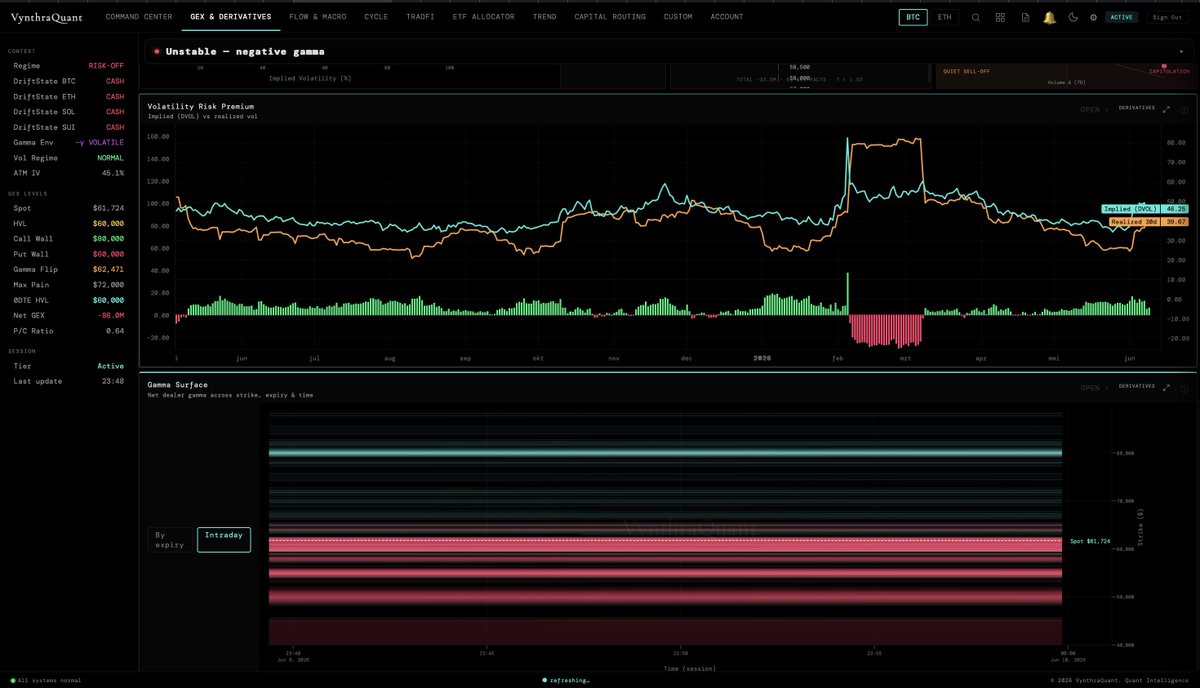The height and width of the screenshot is (688, 1200).
Task: Click the Sign Out button
Action: (1167, 17)
